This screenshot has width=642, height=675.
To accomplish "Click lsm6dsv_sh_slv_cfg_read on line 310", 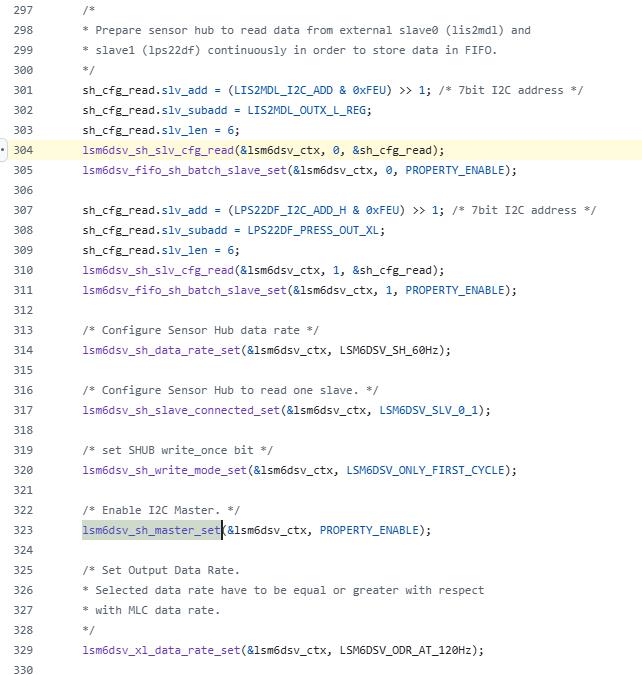I will (x=158, y=270).
